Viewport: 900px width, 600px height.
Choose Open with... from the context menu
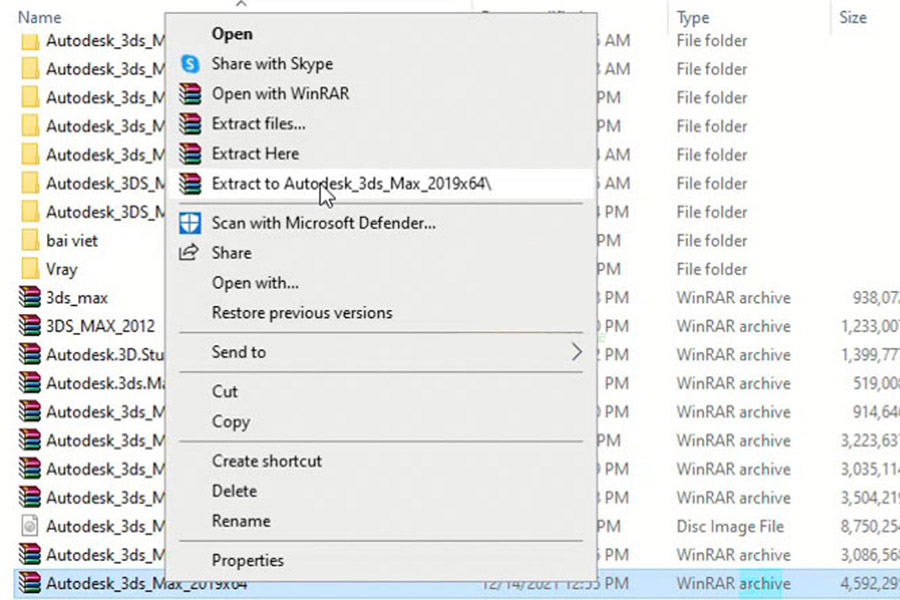click(x=255, y=283)
